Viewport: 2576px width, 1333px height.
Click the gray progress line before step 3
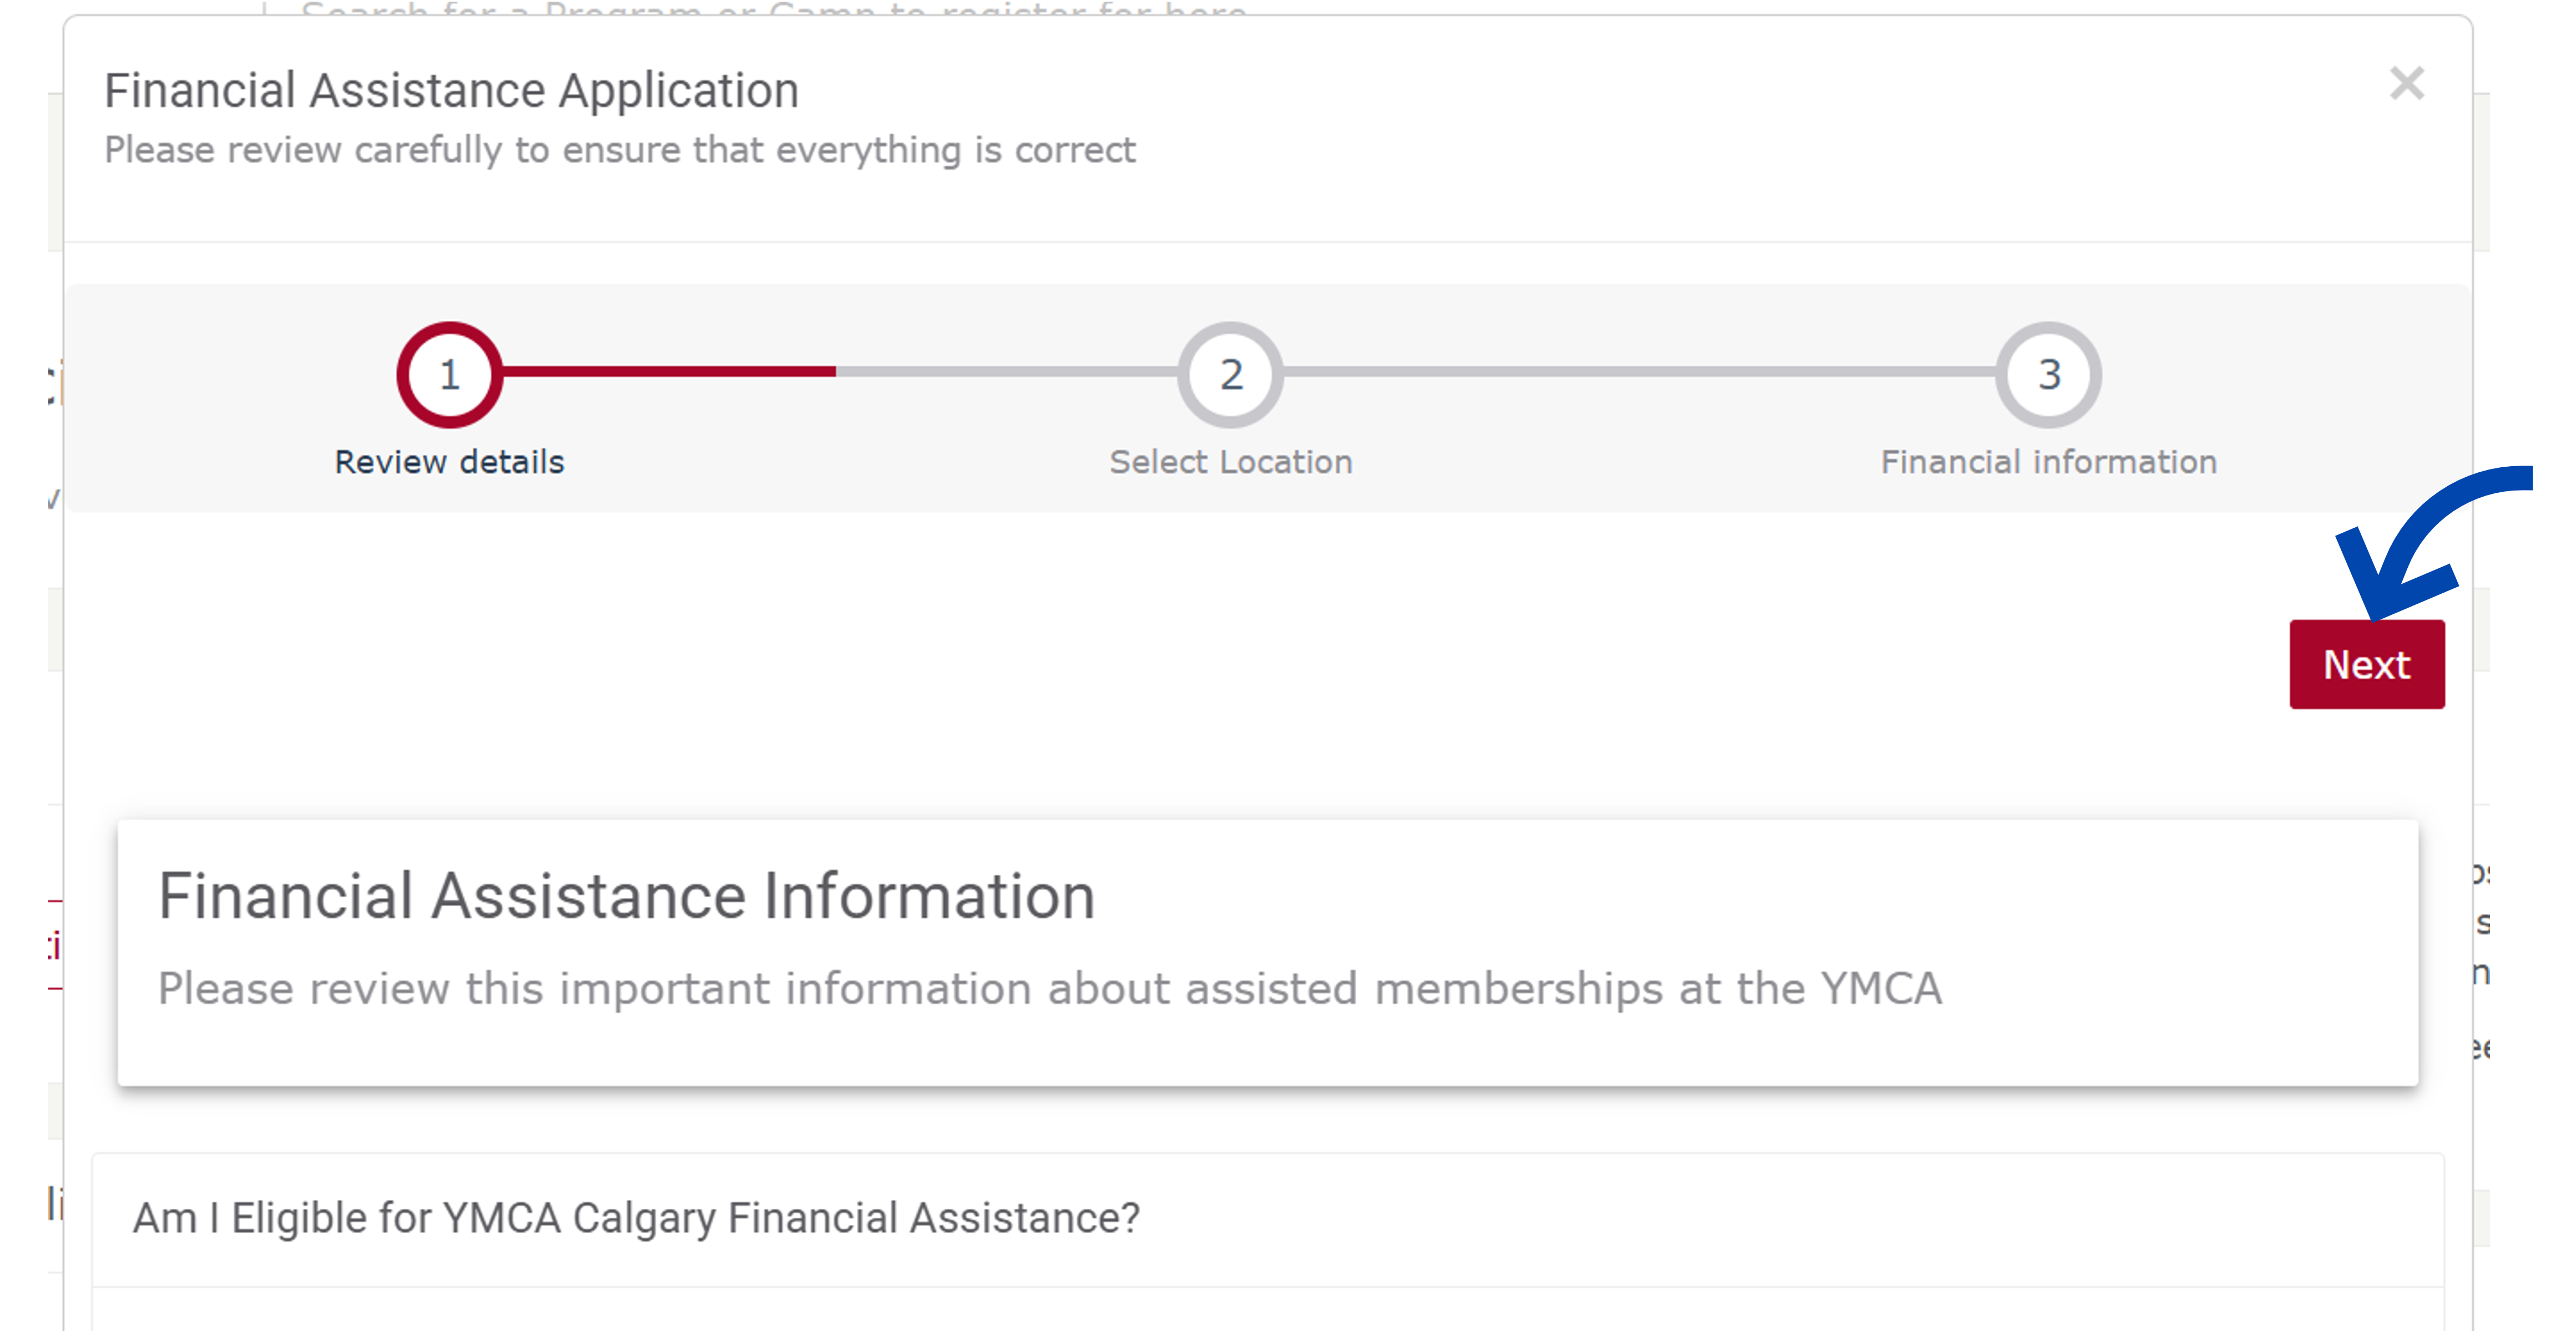(1640, 371)
